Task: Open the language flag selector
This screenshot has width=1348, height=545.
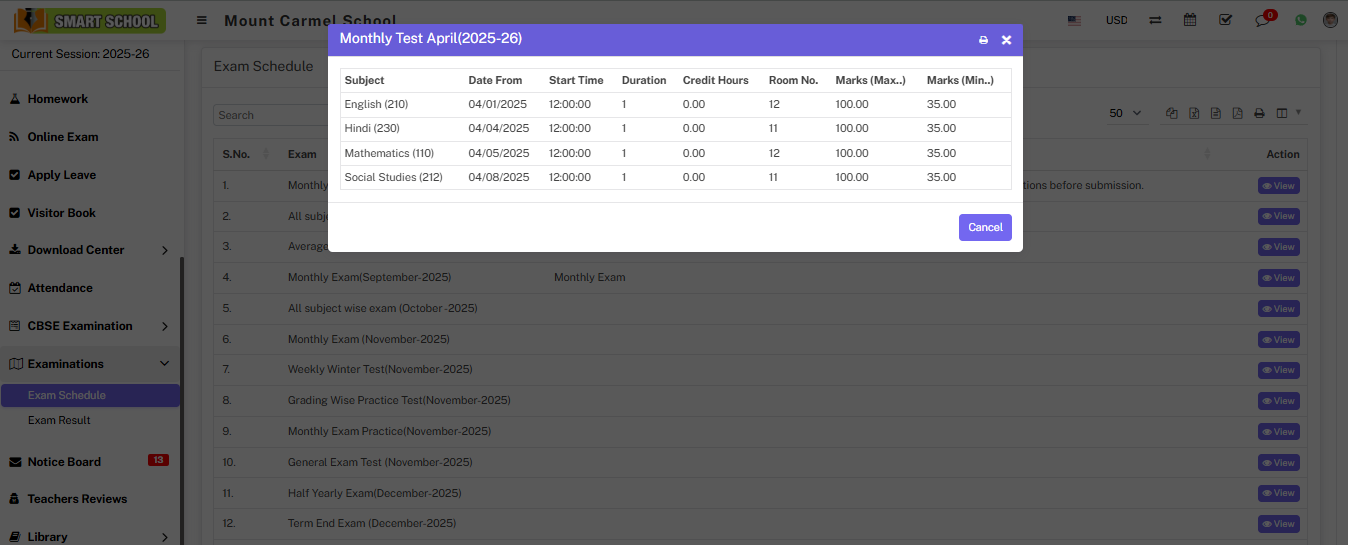Action: point(1074,20)
